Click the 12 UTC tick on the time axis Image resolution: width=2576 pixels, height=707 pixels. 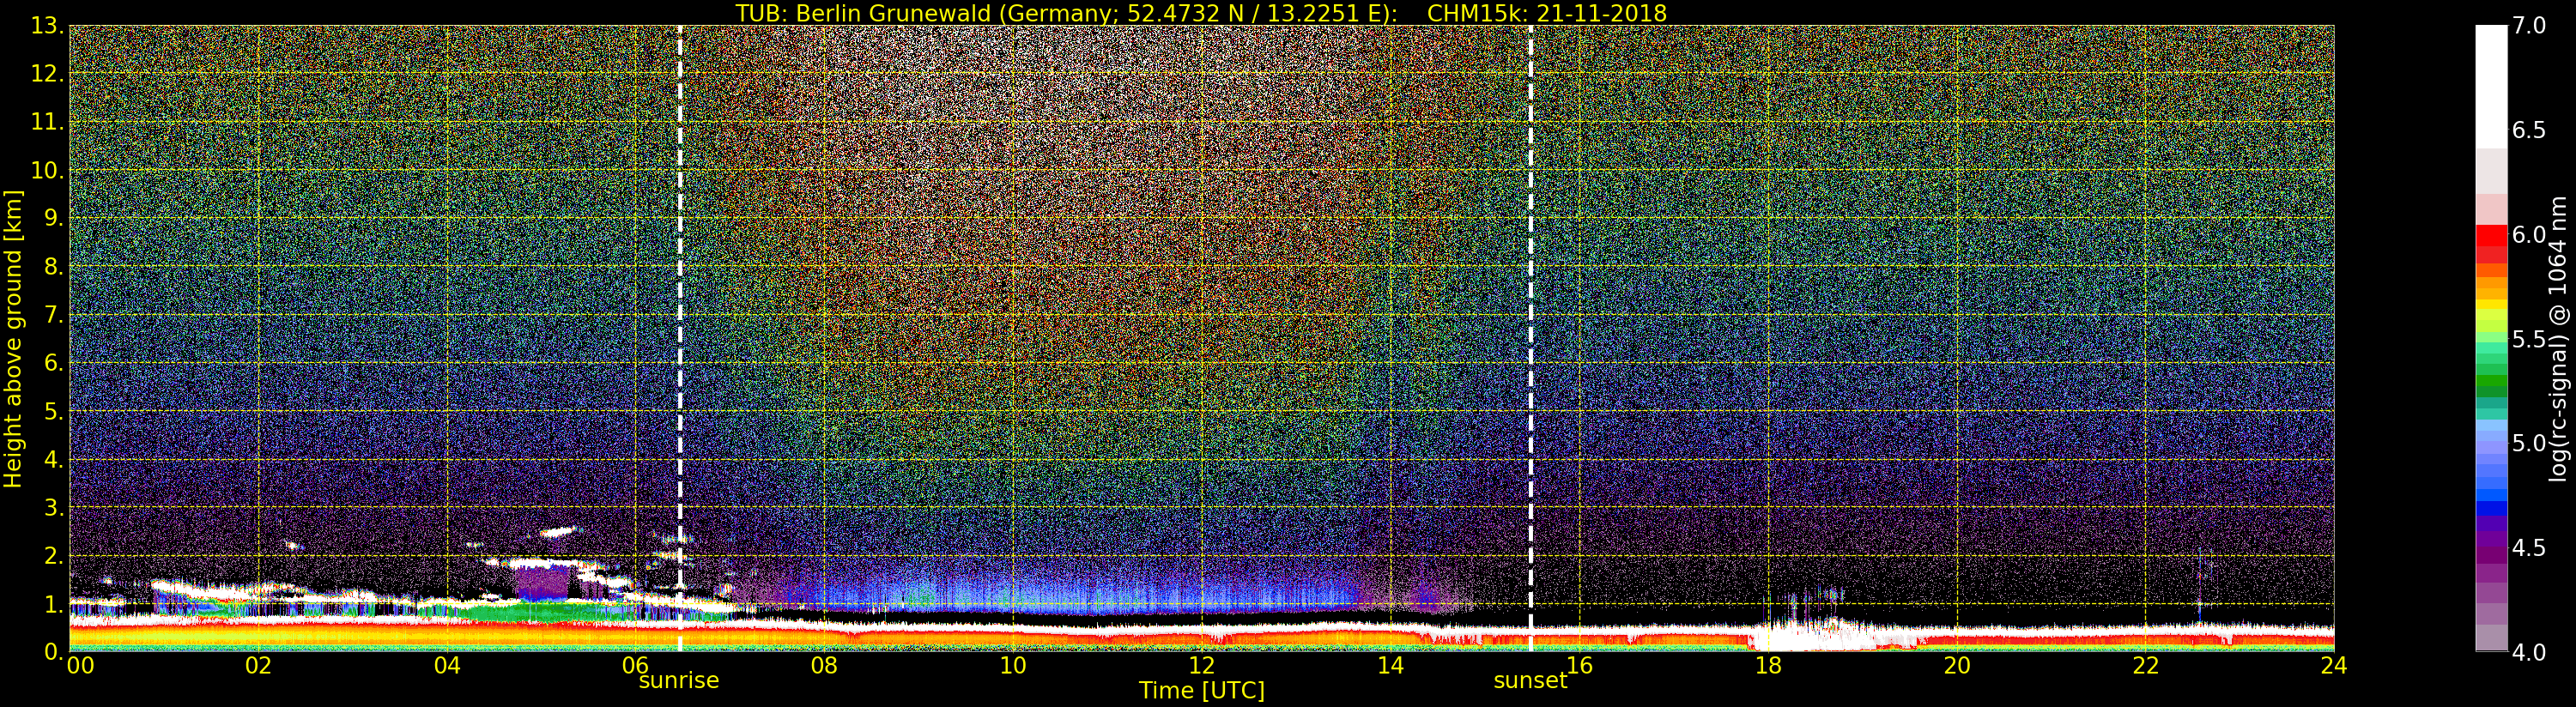point(1201,665)
